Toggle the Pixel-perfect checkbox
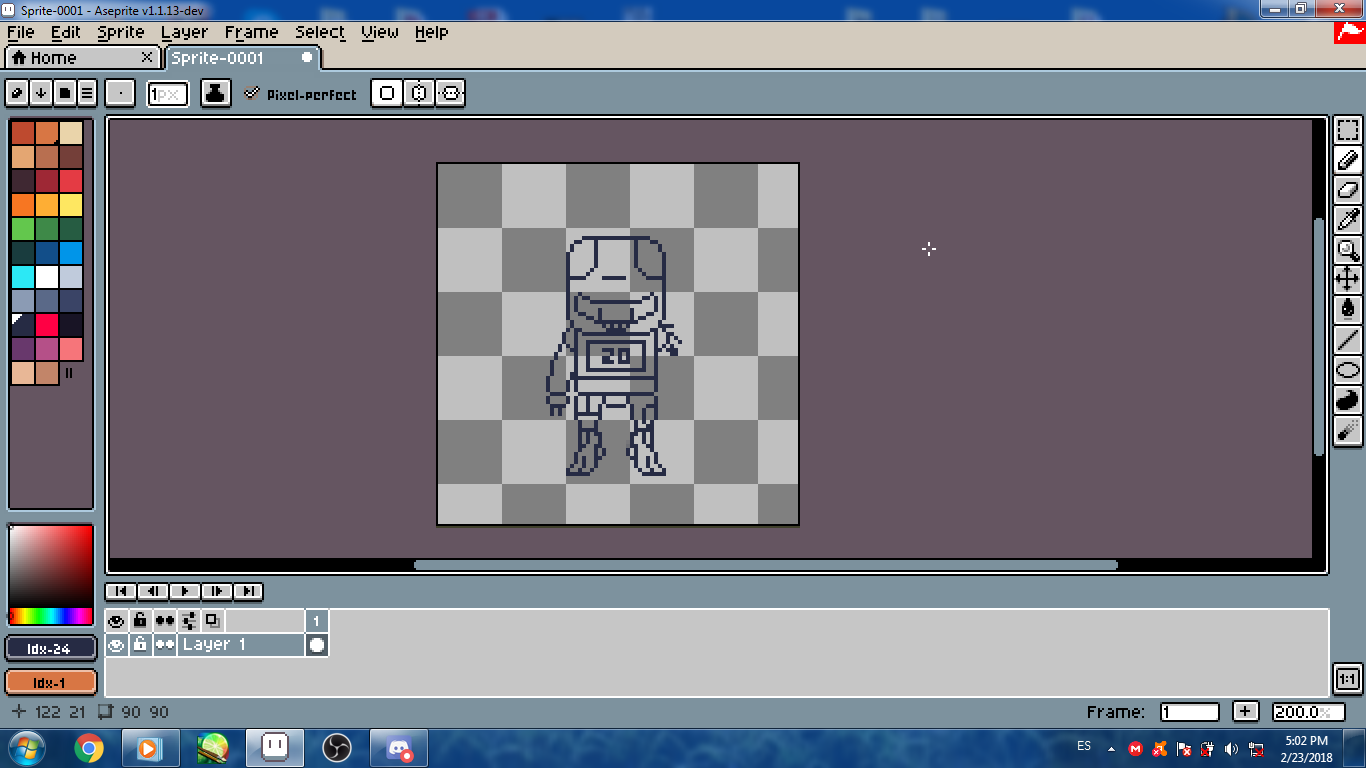Image resolution: width=1366 pixels, height=768 pixels. click(300, 94)
